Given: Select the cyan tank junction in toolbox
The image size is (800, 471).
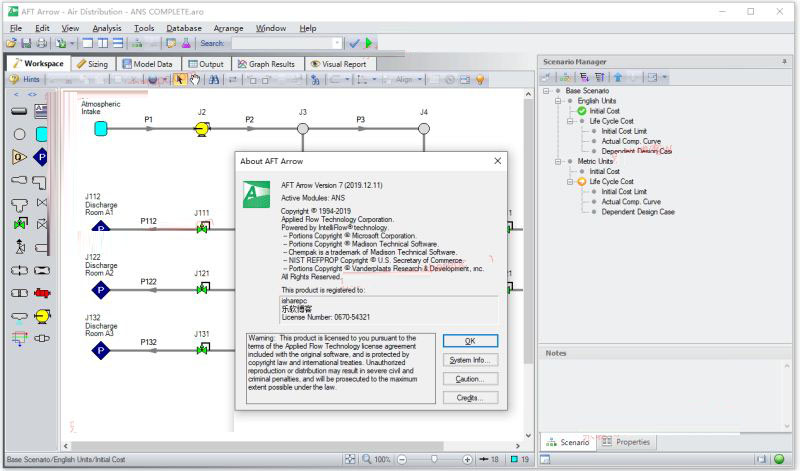Looking at the screenshot, I should pyautogui.click(x=42, y=134).
